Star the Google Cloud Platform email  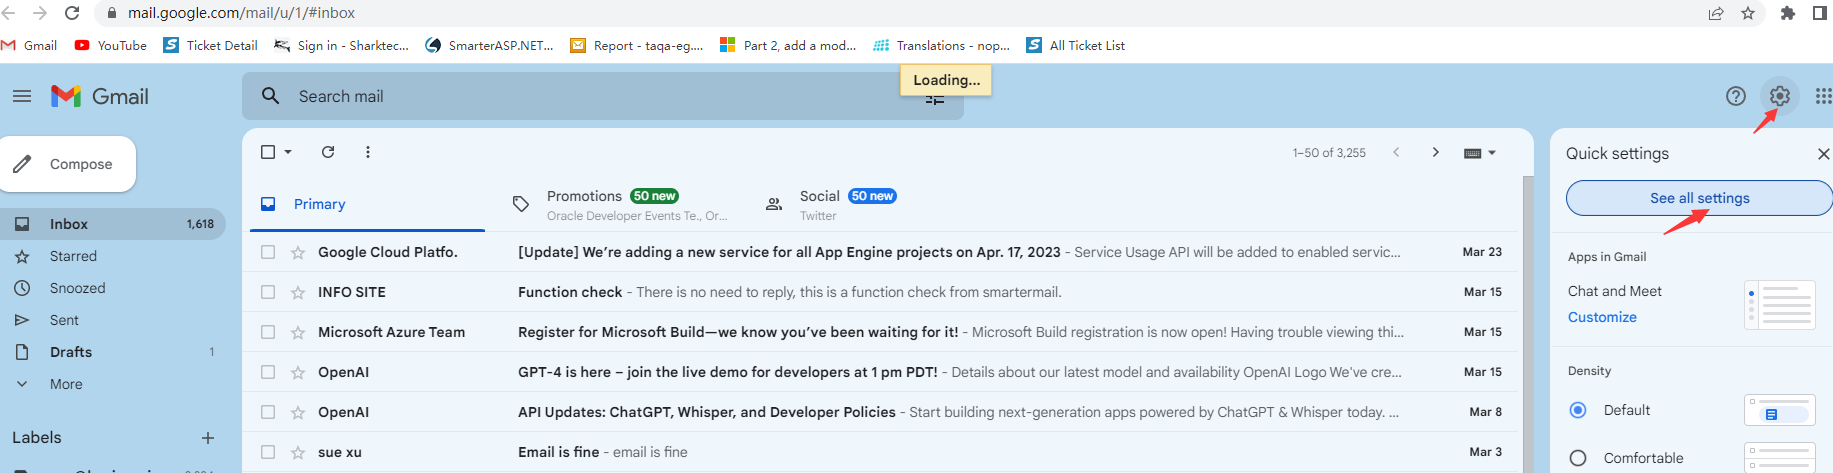(298, 252)
